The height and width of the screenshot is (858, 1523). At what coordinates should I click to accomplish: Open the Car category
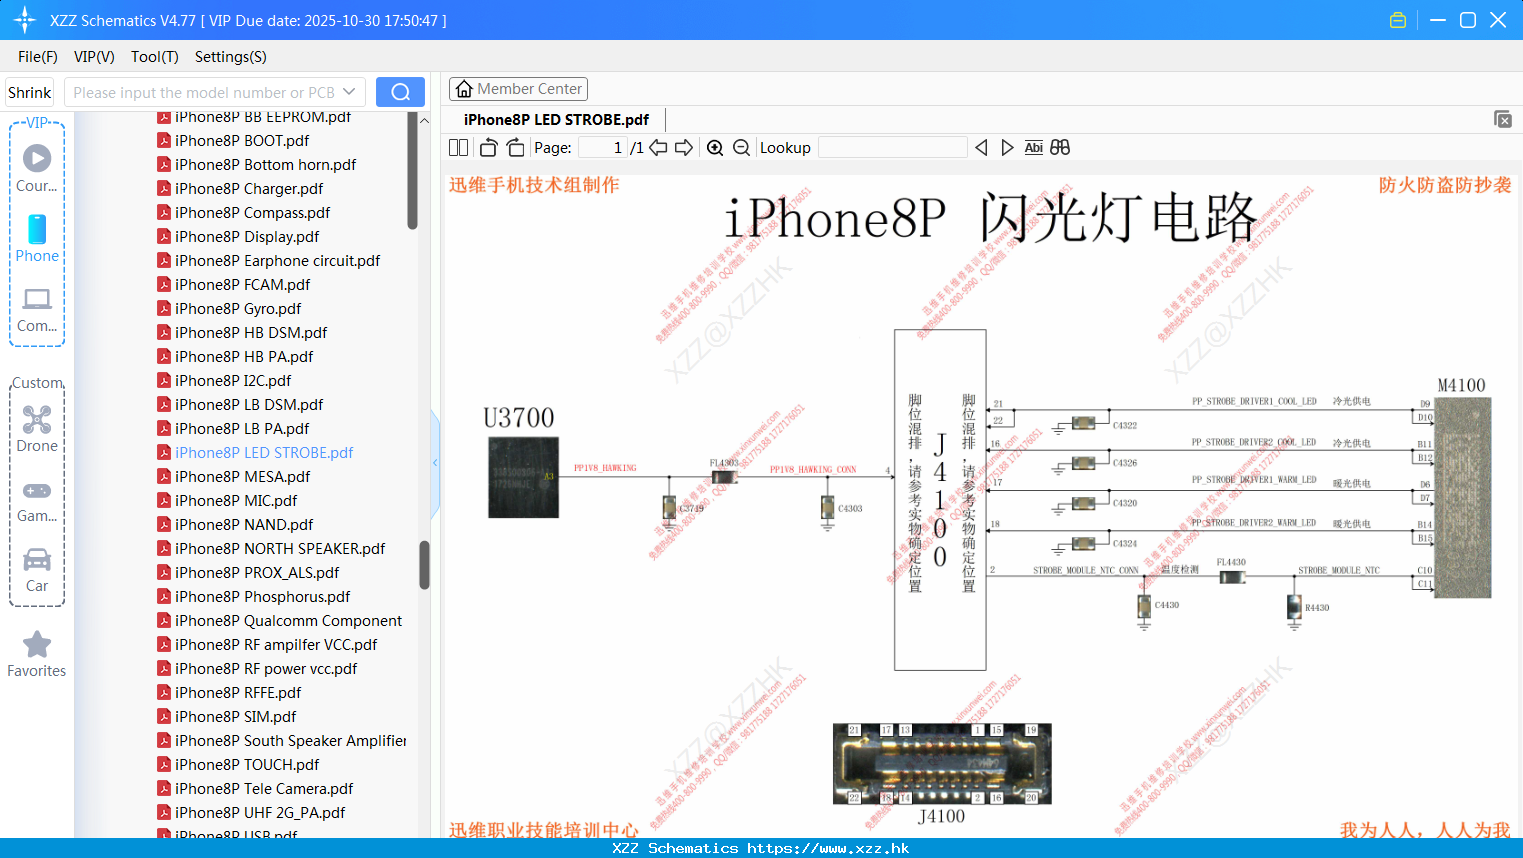tap(37, 571)
